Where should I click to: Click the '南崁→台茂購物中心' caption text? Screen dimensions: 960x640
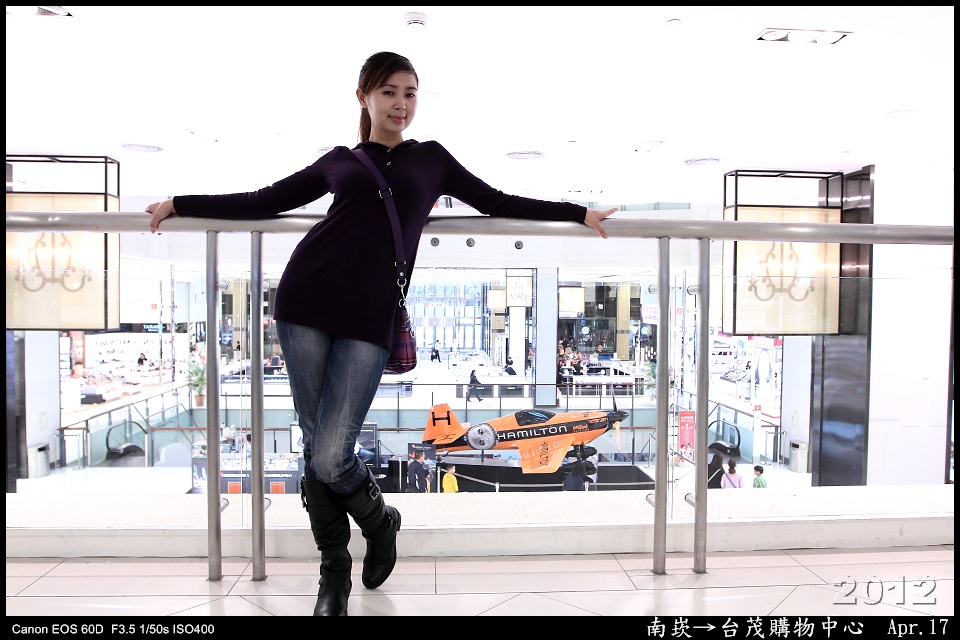755,627
